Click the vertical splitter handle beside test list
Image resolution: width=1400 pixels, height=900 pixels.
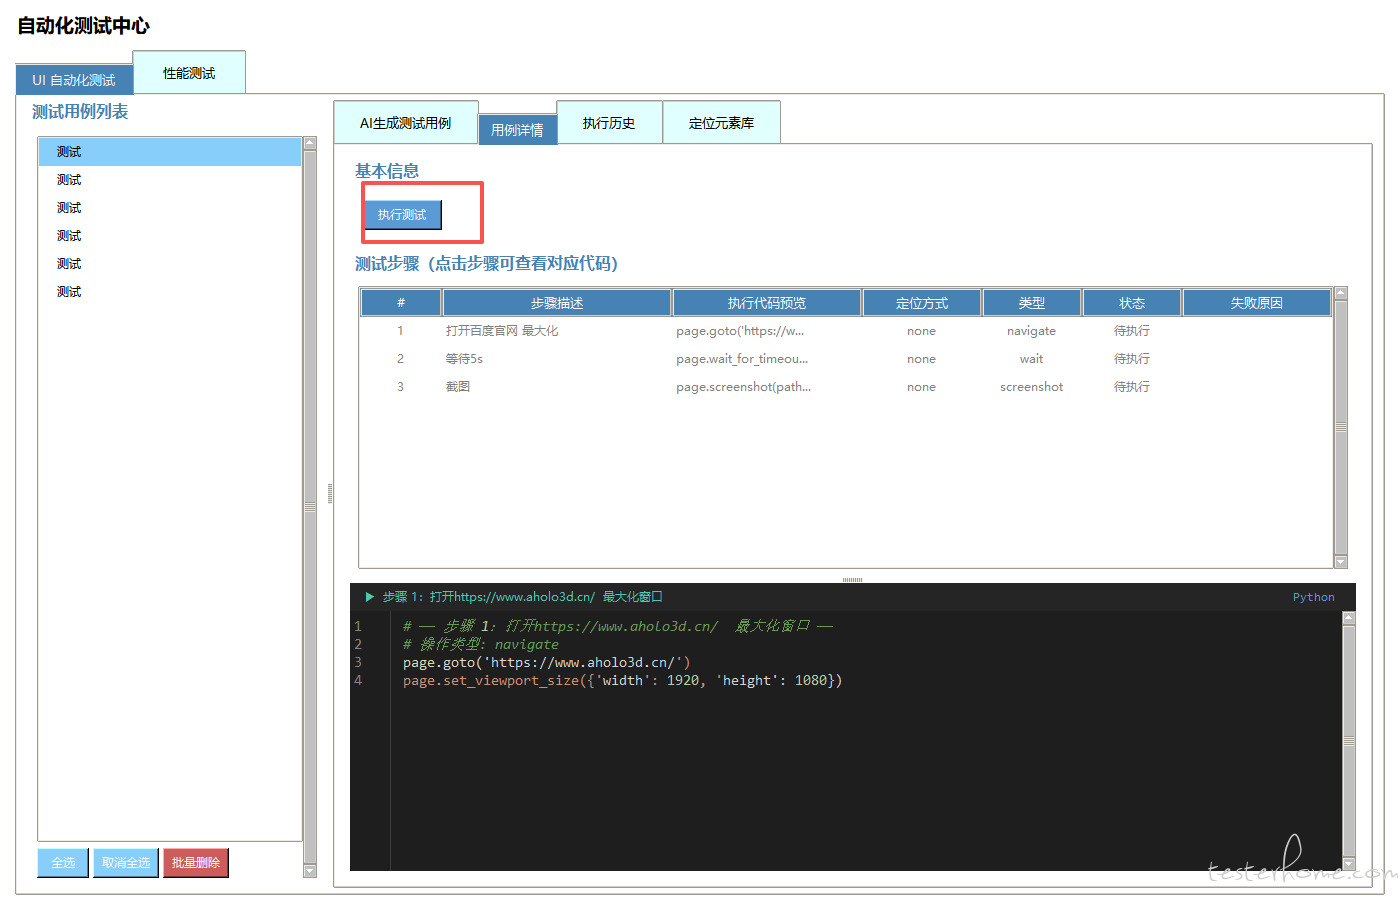pos(330,493)
